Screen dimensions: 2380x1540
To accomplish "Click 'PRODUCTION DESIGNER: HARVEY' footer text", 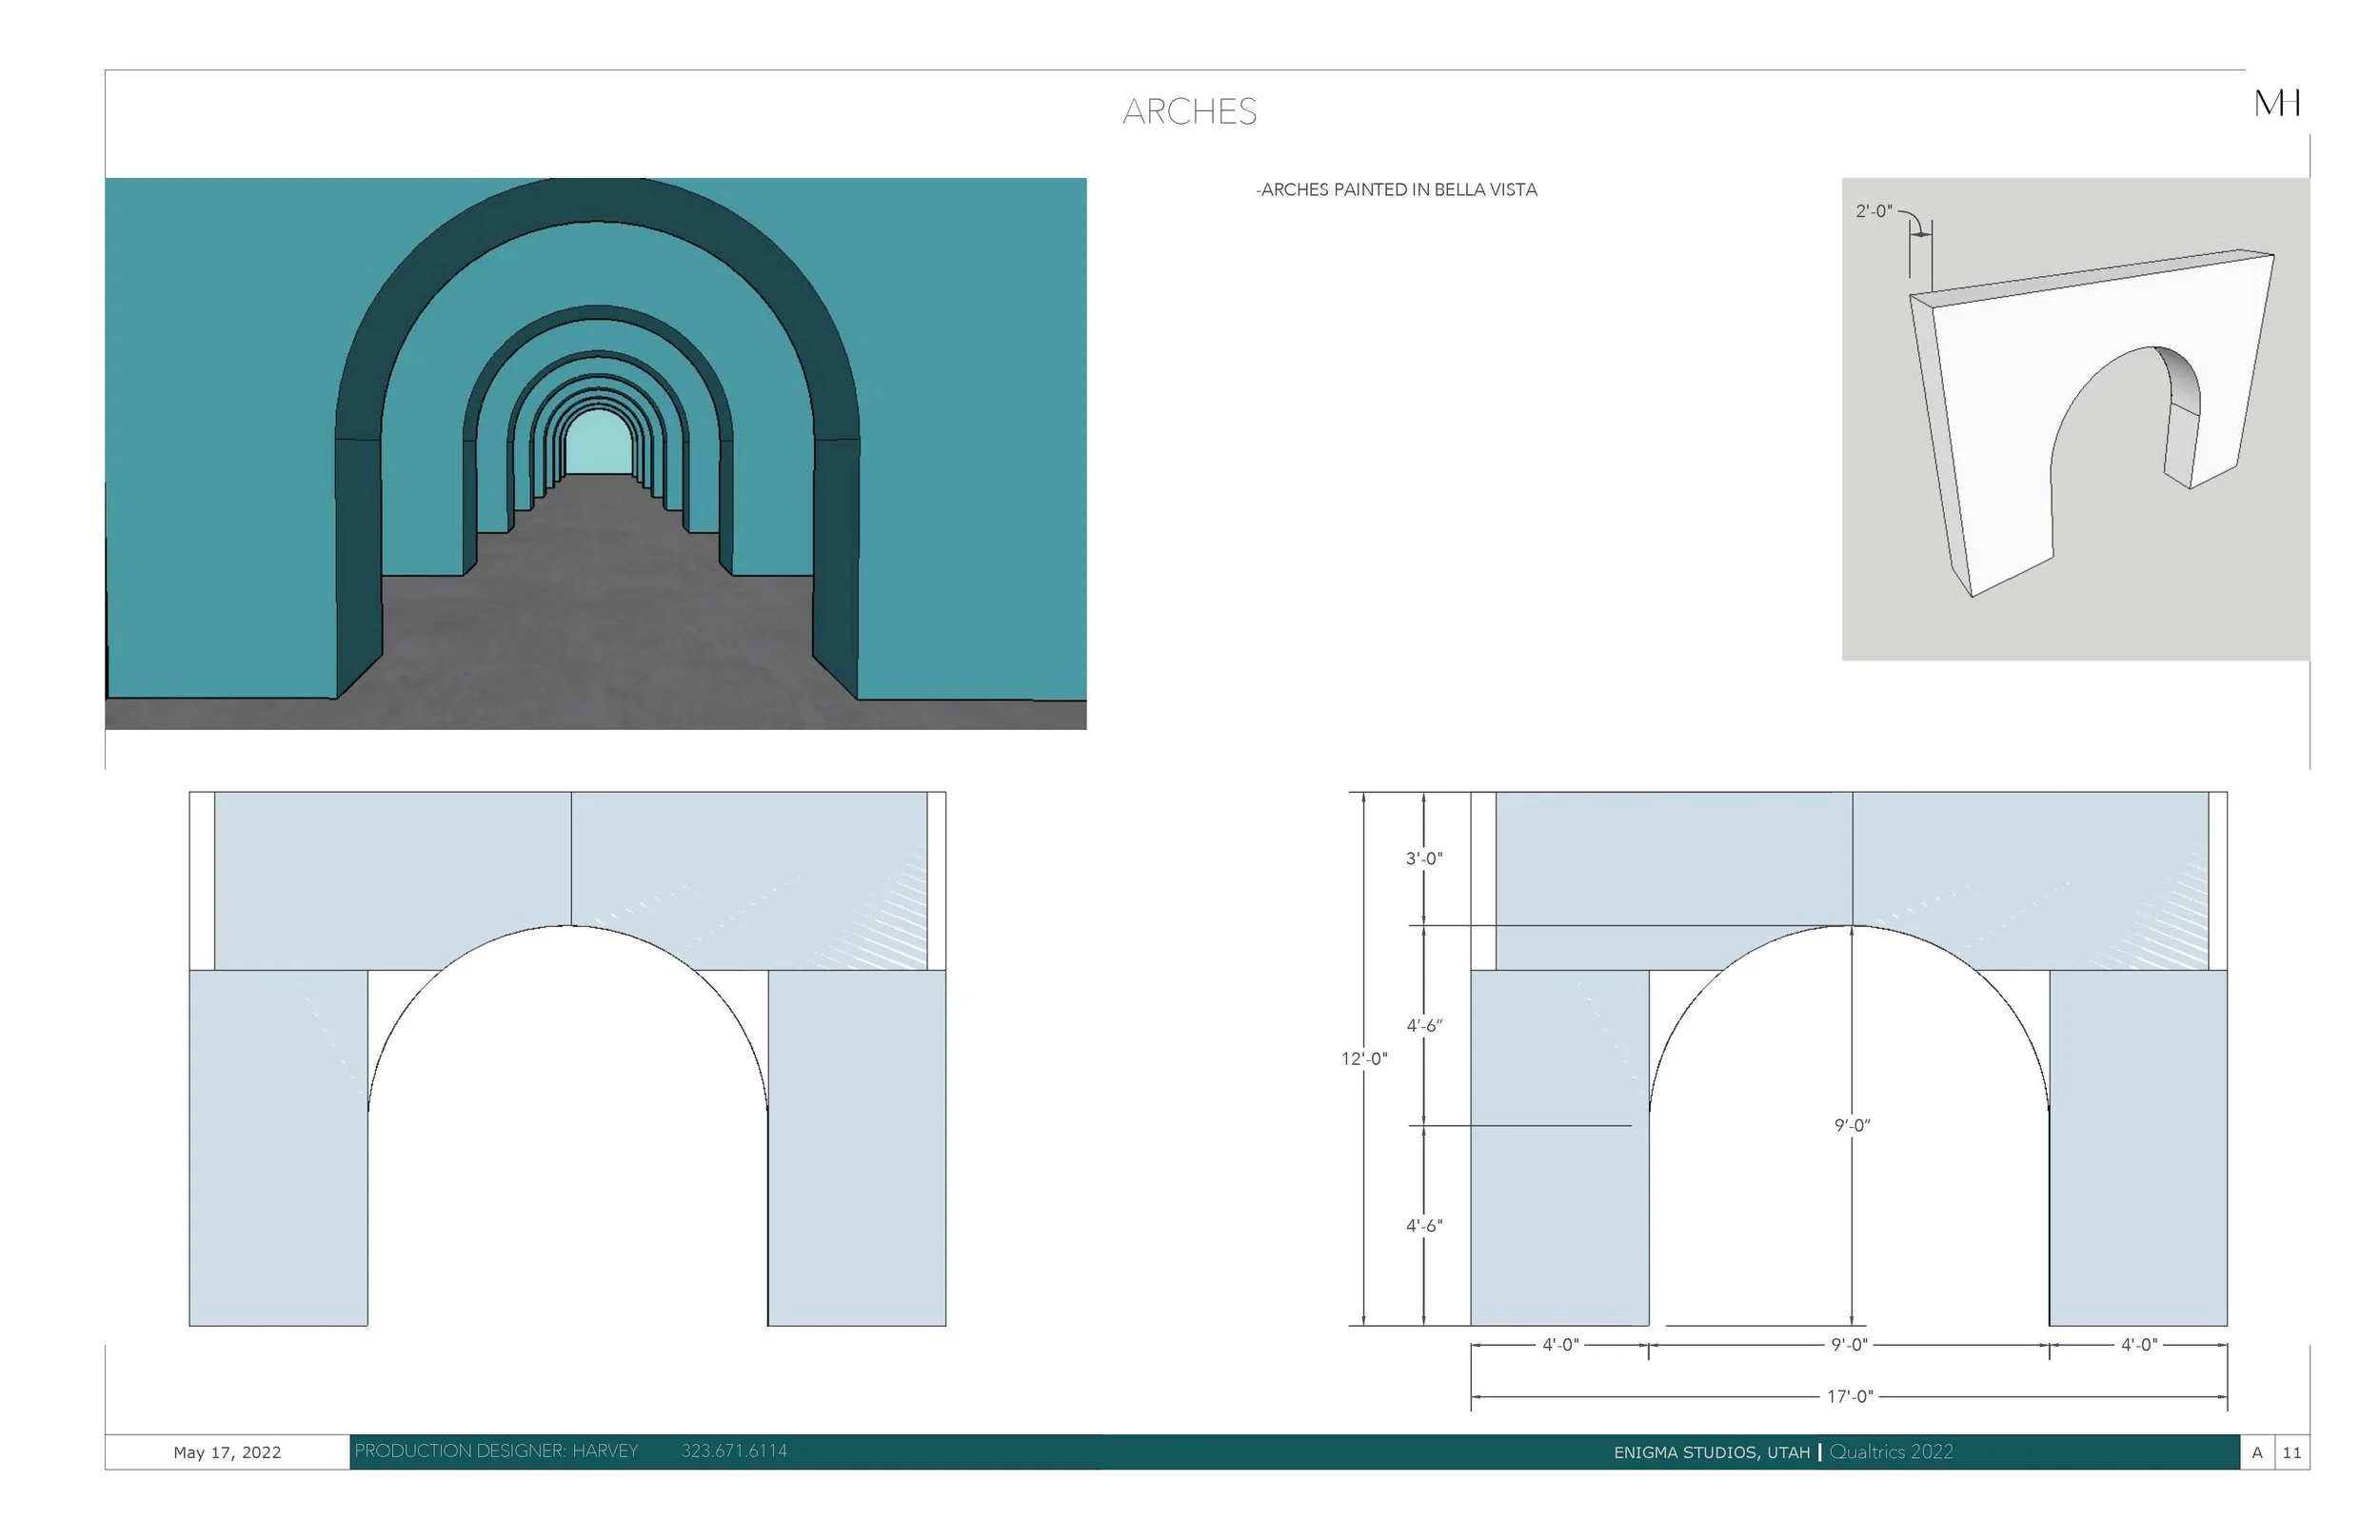I will pyautogui.click(x=496, y=1451).
